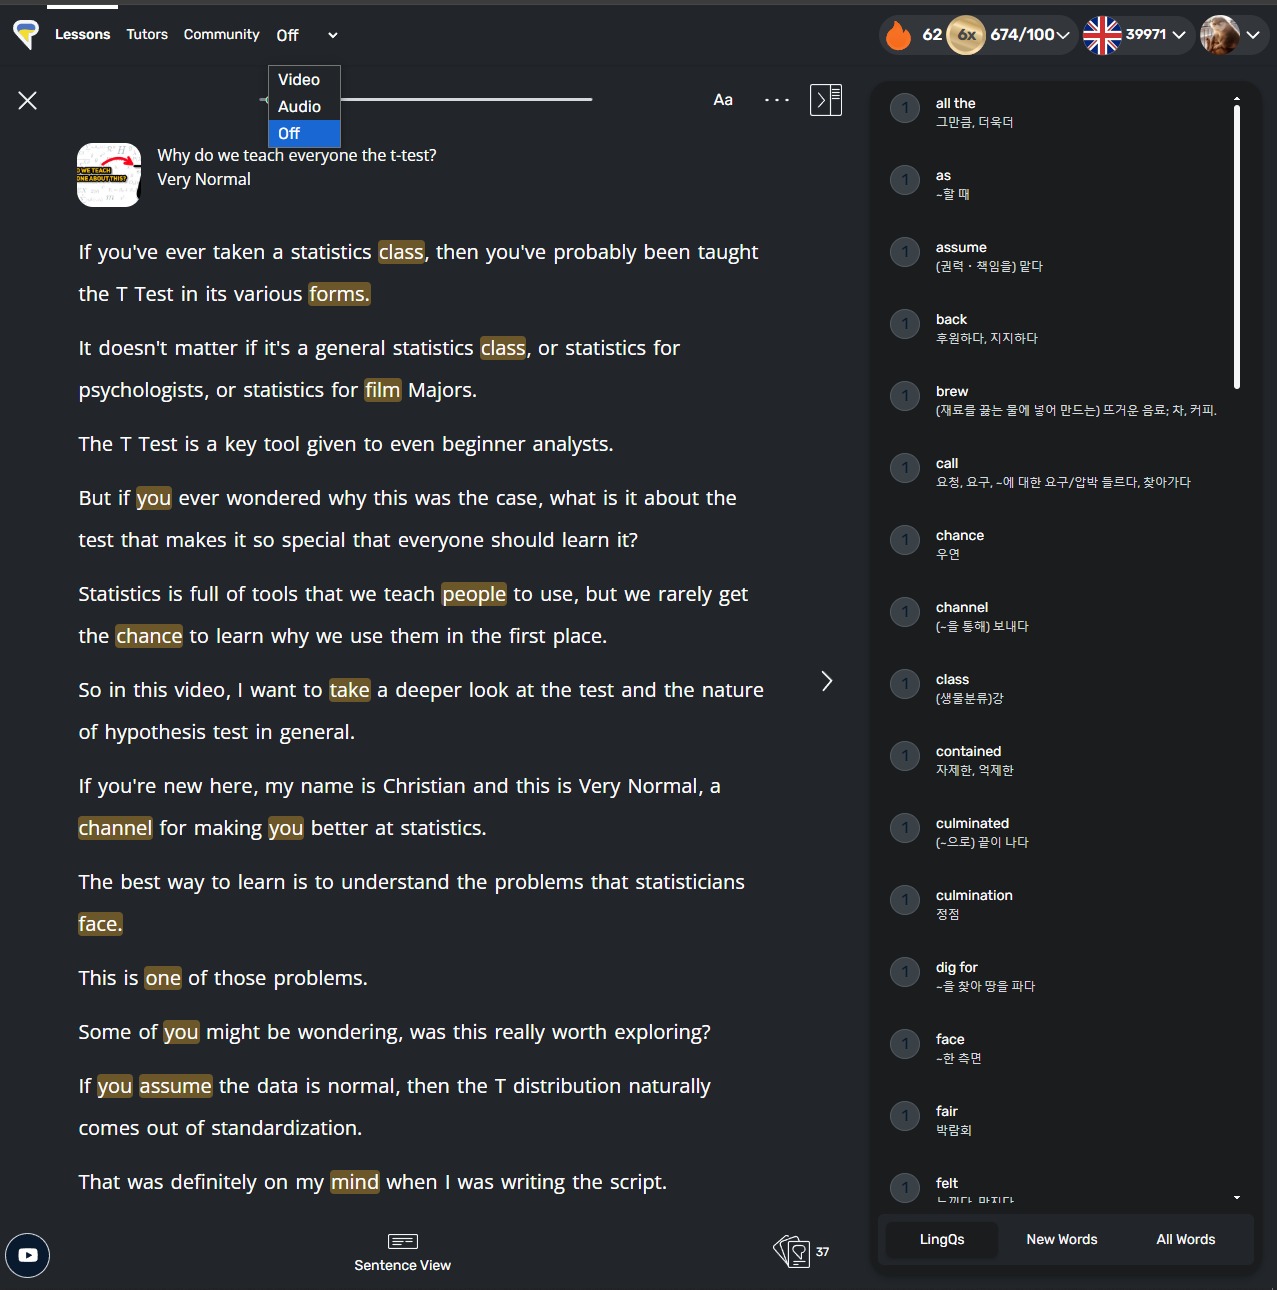Switch to Sentence View
1277x1290 pixels.
pos(402,1252)
